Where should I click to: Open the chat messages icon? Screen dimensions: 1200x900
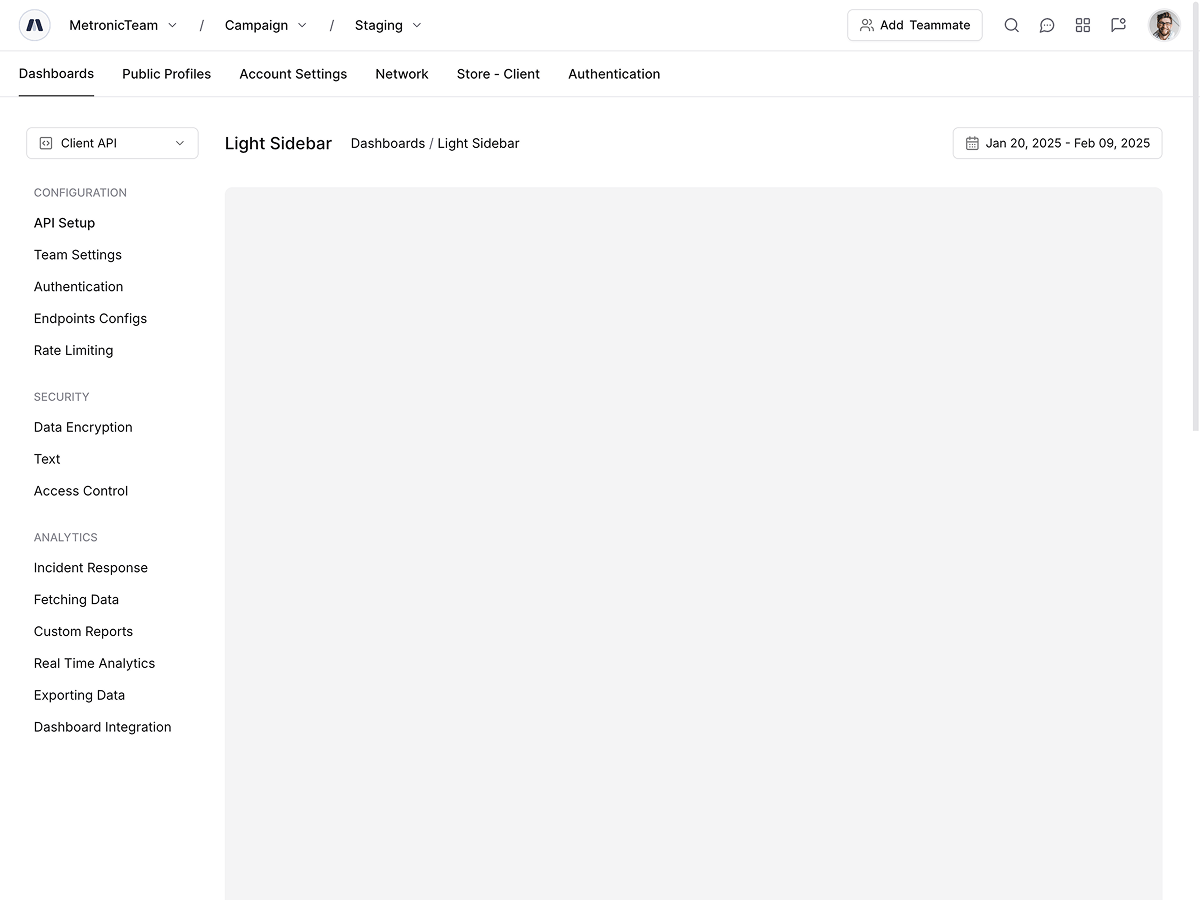pos(1047,25)
